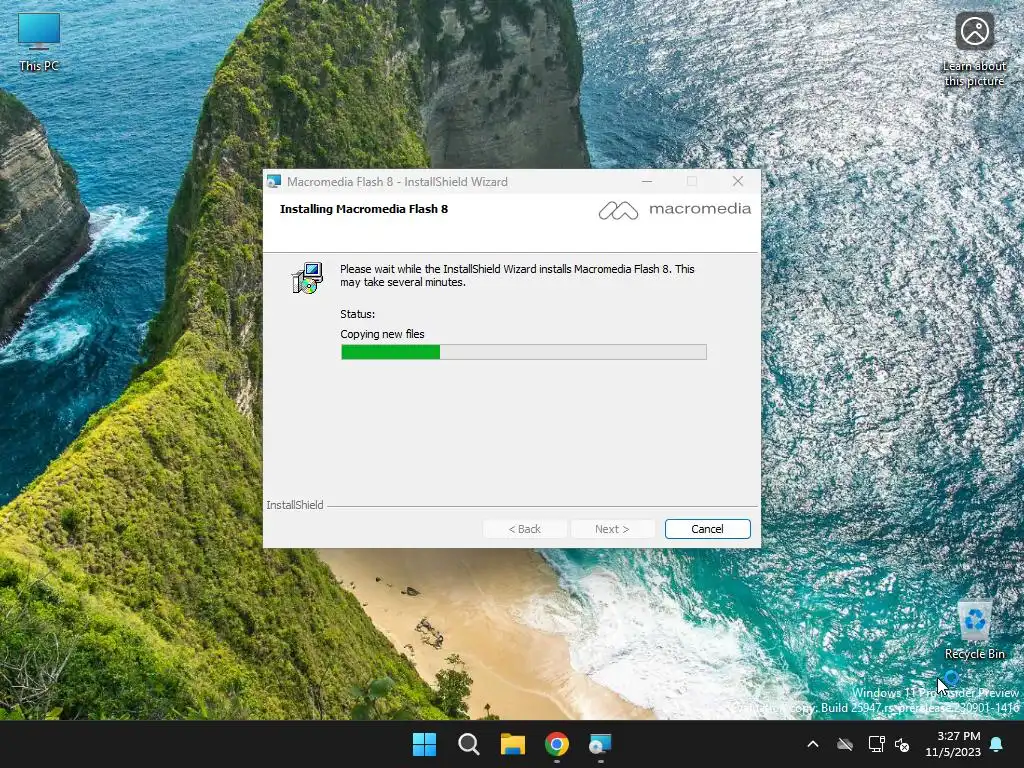The image size is (1024, 768).
Task: Select the installer icon in taskbar
Action: point(600,744)
